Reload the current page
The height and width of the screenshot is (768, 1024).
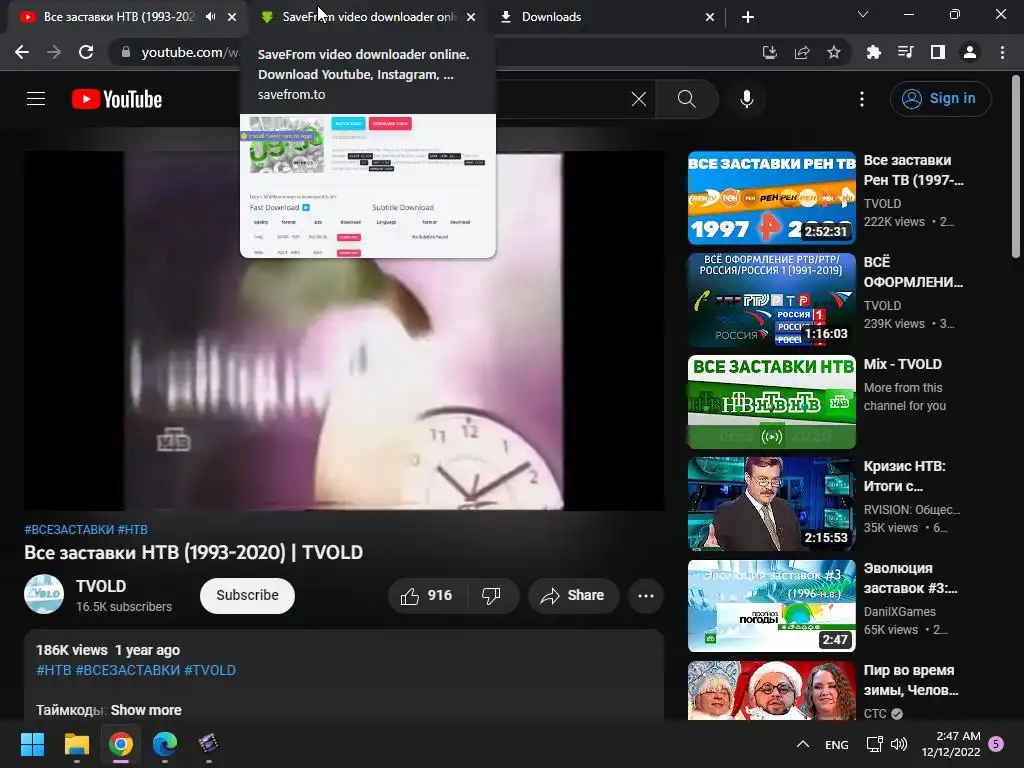(86, 52)
